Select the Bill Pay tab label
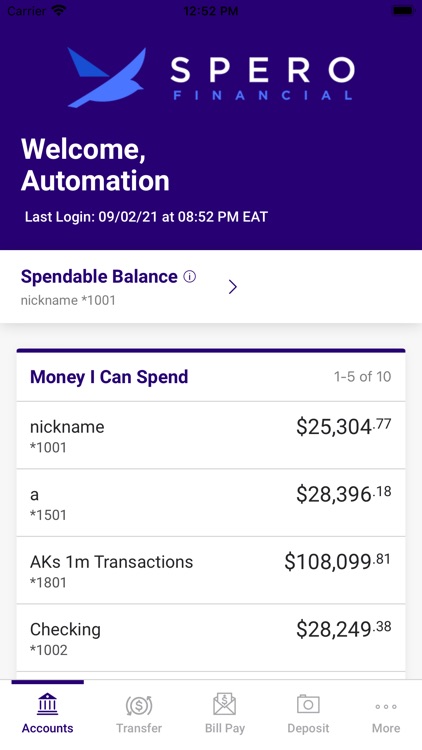The height and width of the screenshot is (750, 422). [225, 728]
